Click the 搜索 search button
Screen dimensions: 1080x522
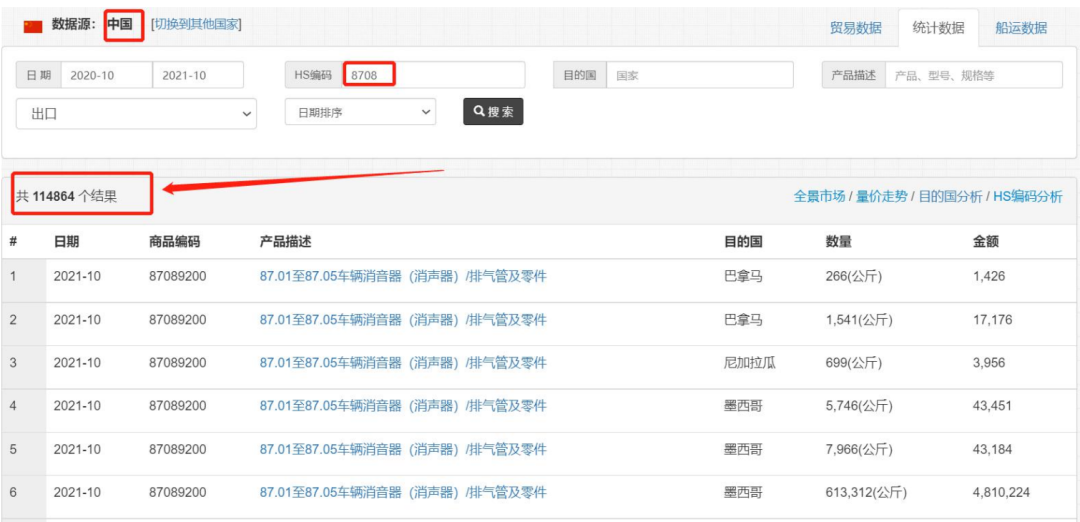pos(493,112)
